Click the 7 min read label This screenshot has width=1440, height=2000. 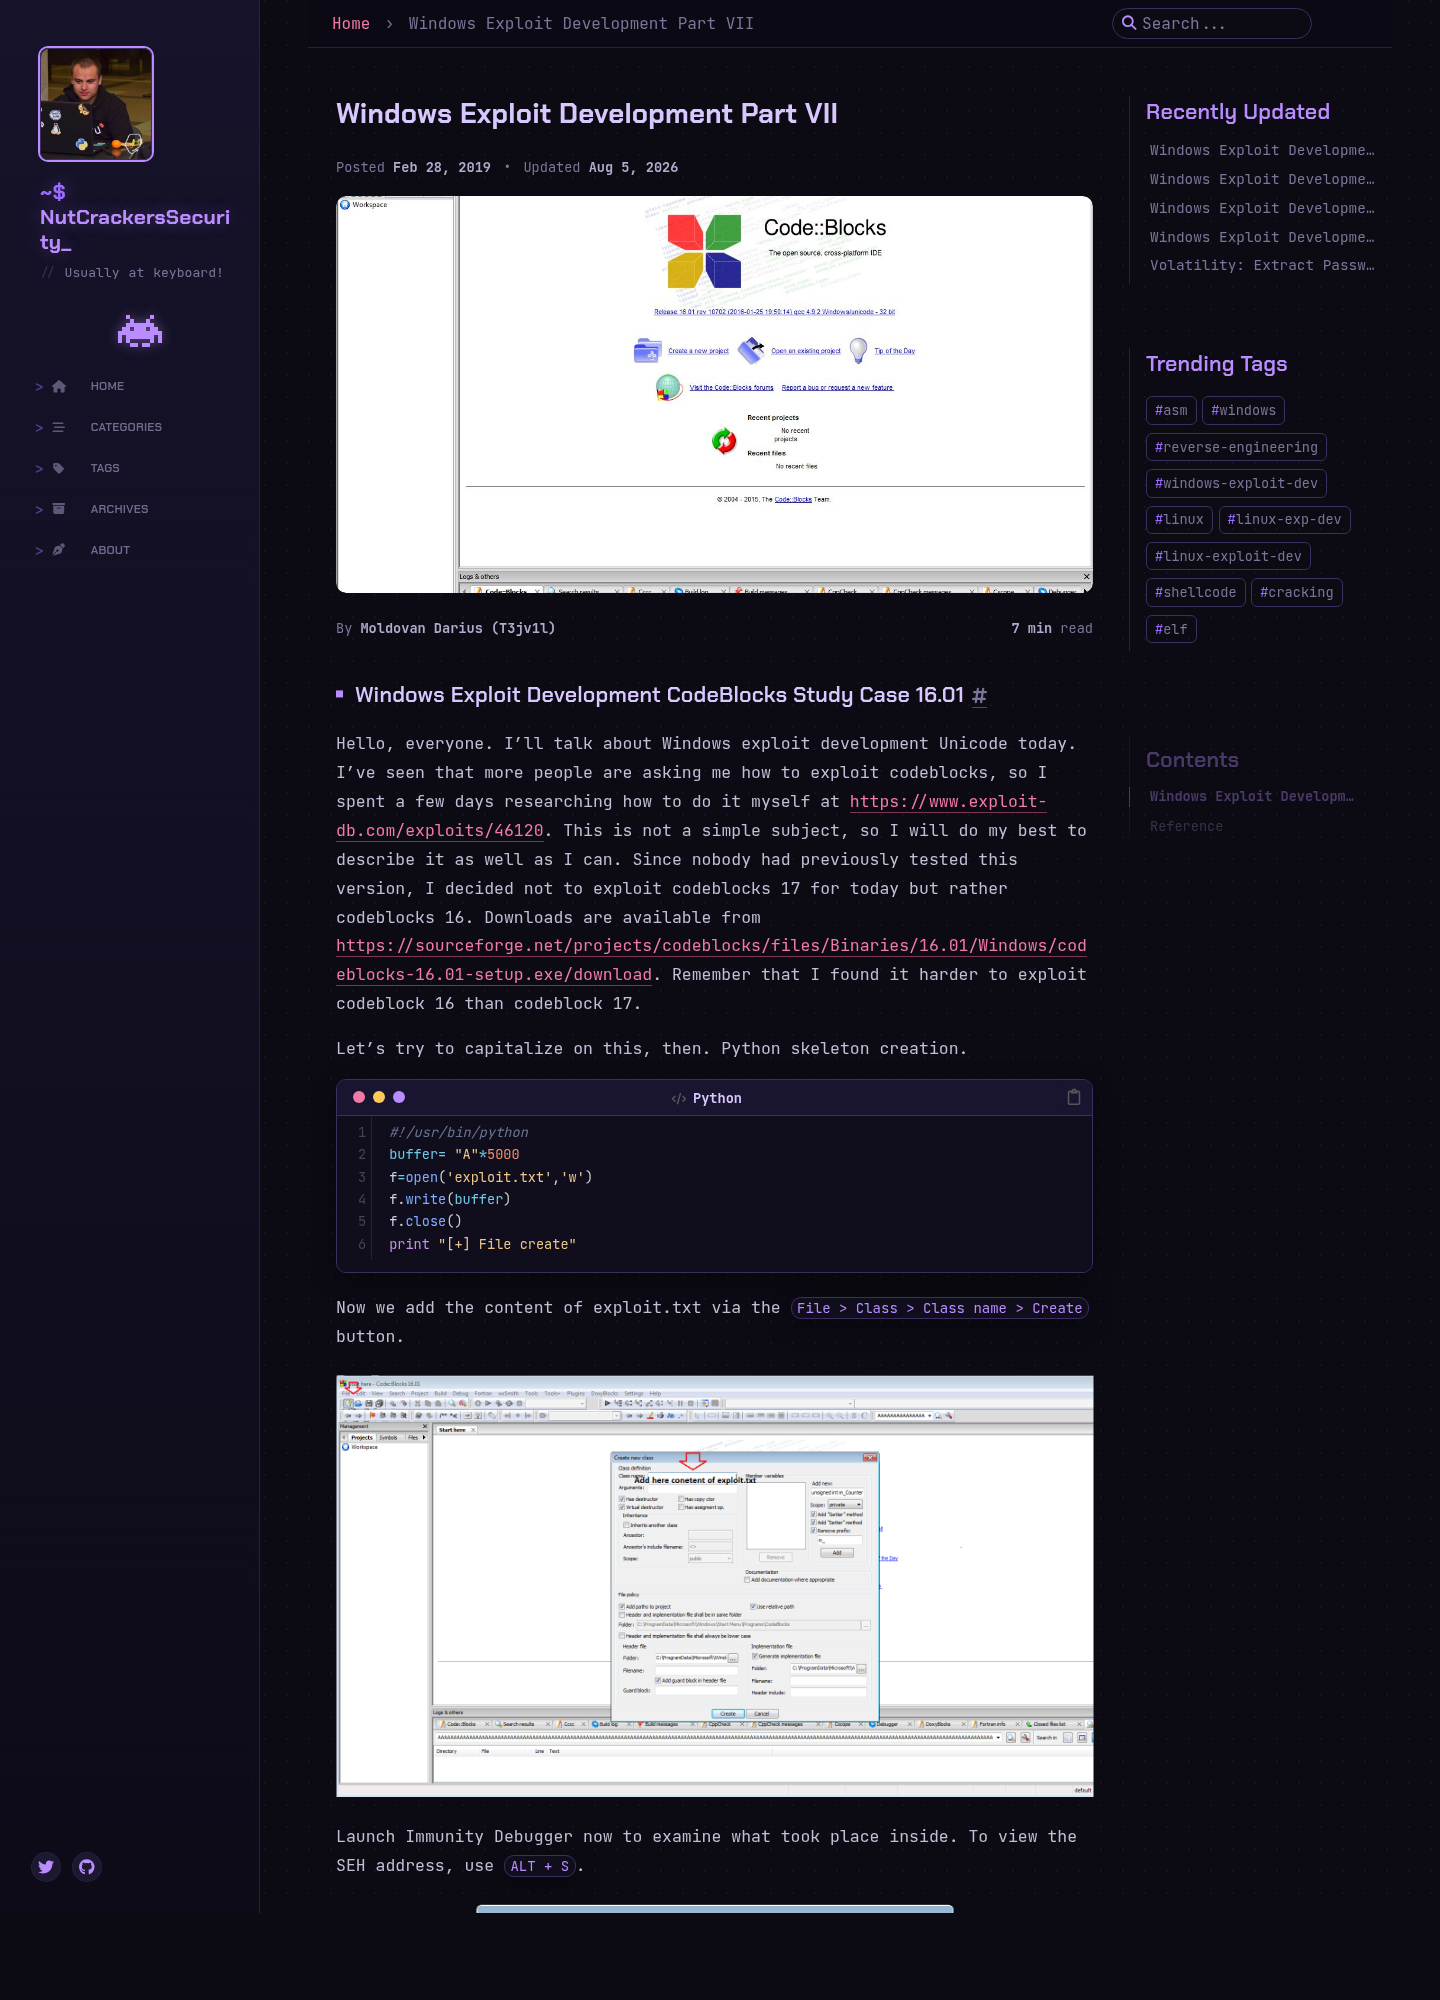point(1051,628)
